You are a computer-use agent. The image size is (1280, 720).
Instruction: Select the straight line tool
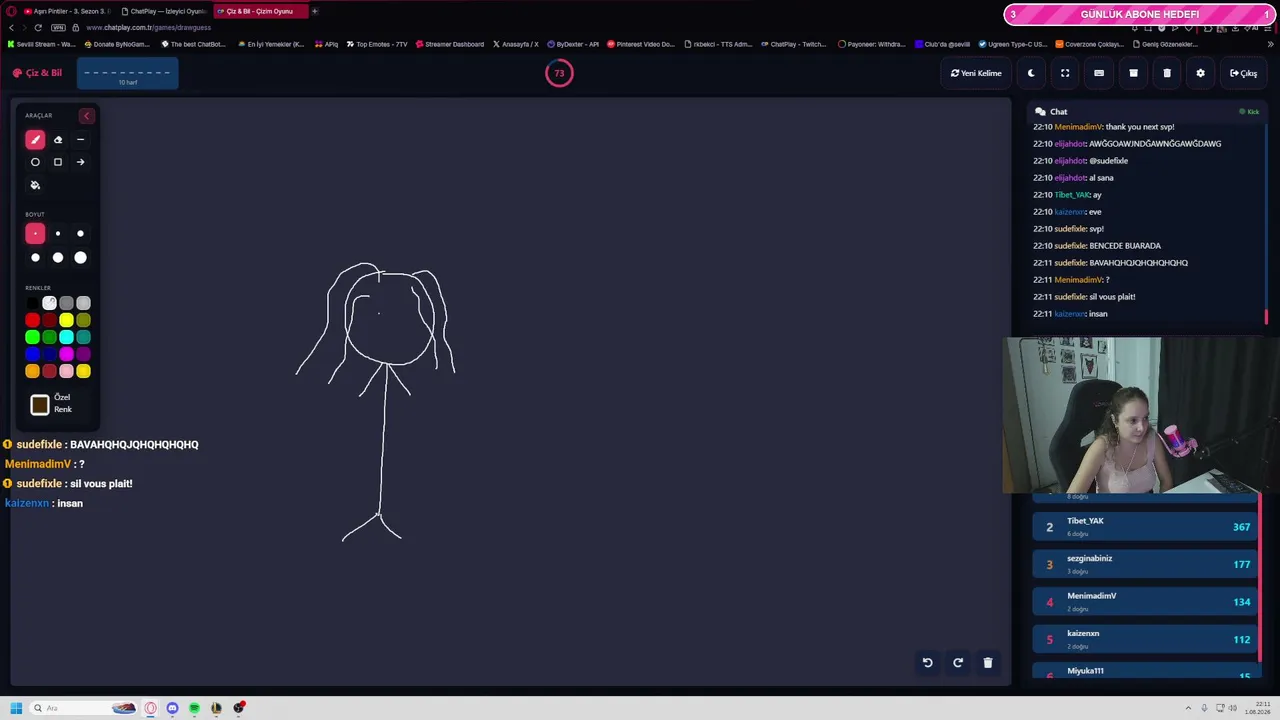(x=81, y=140)
